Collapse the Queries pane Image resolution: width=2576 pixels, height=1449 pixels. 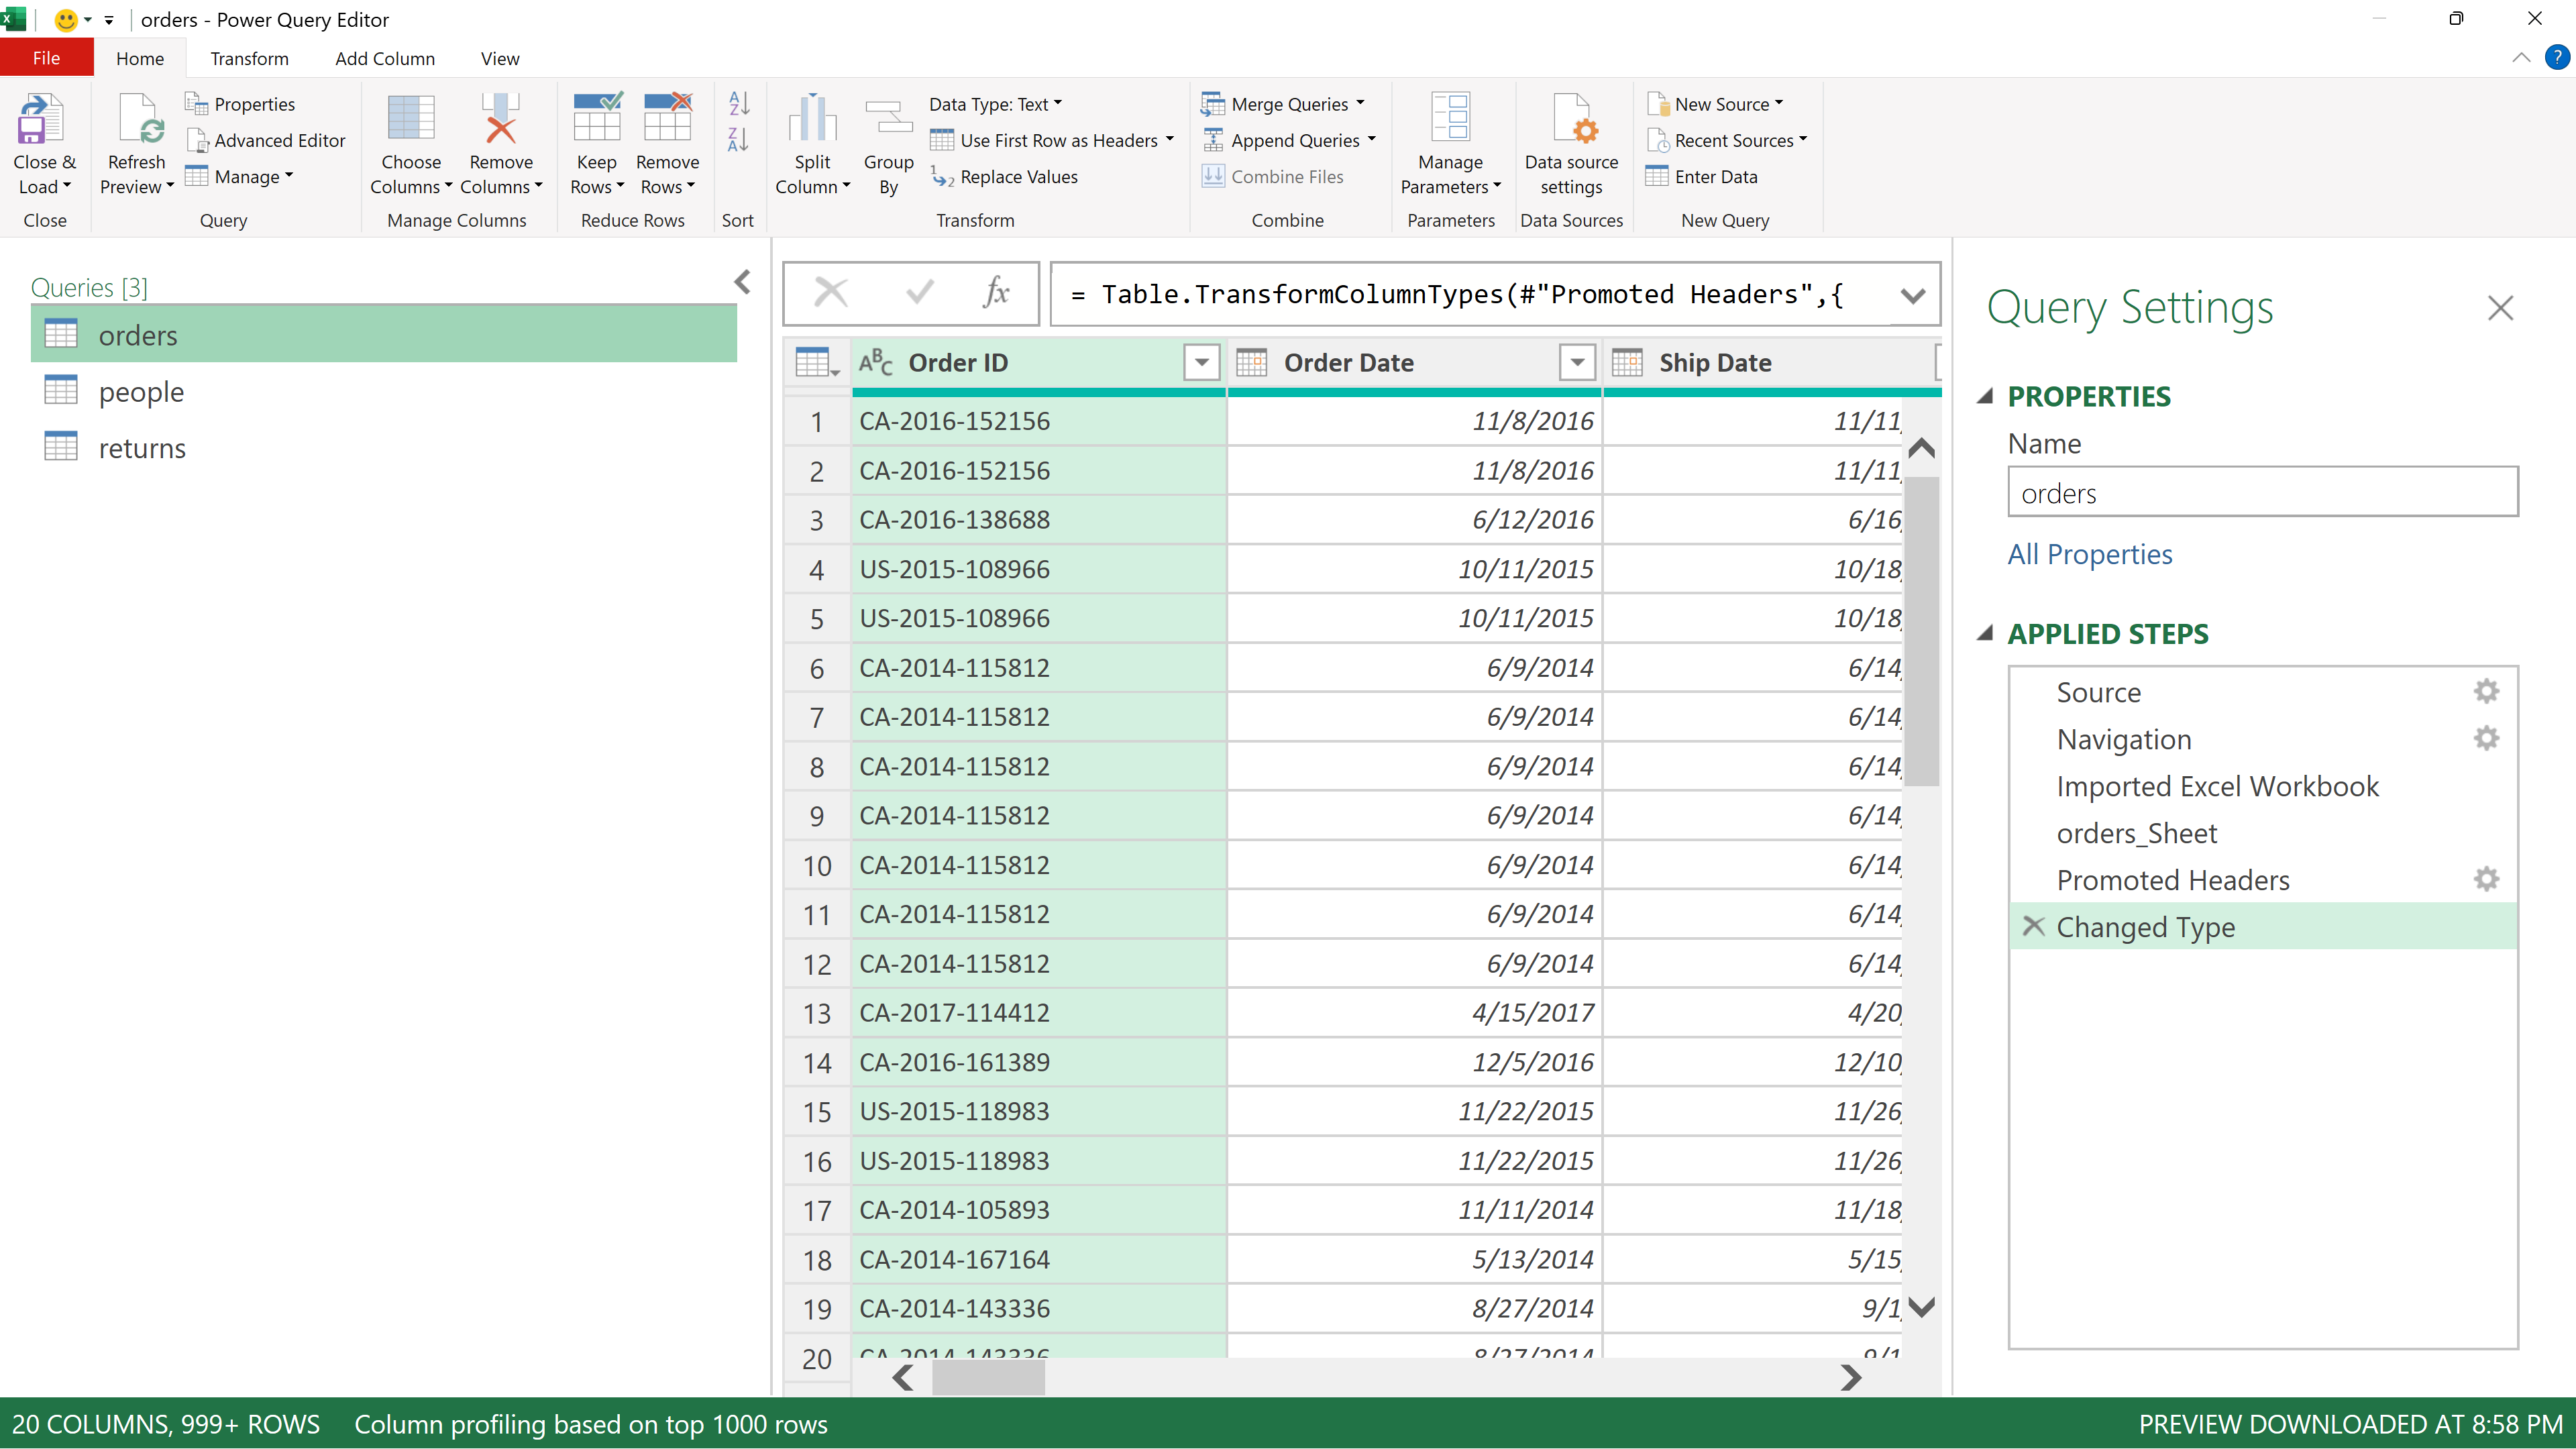click(742, 282)
